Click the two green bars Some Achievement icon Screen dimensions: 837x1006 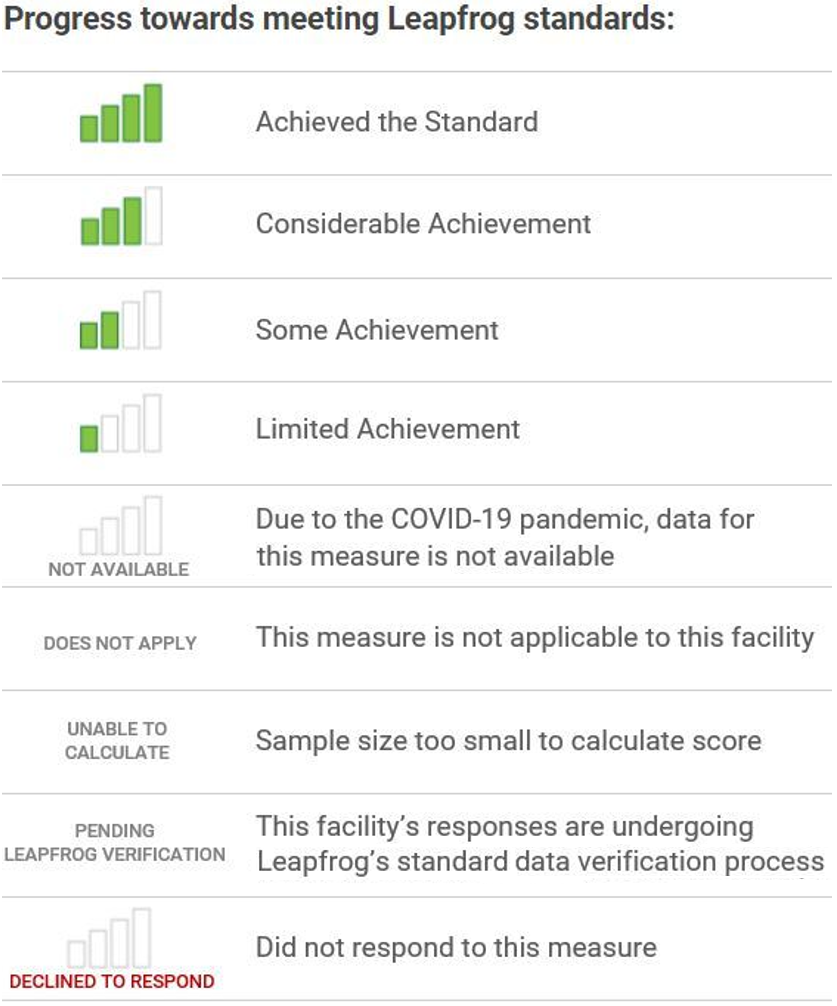120,320
